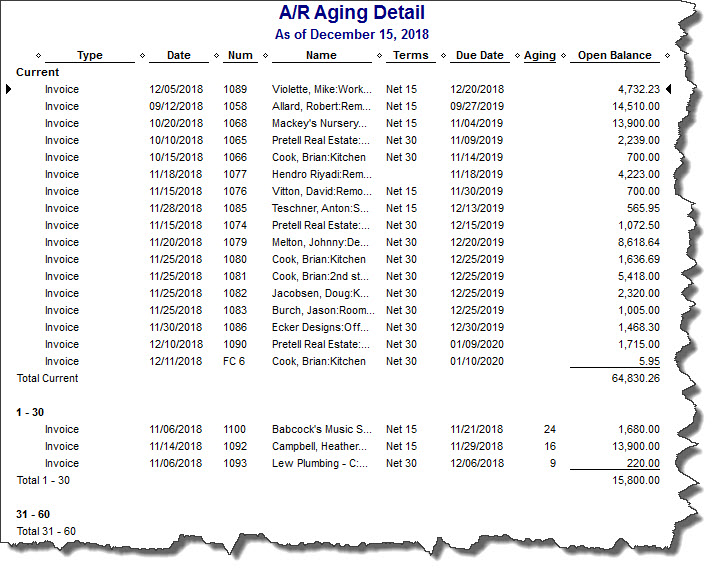This screenshot has height=579, width=721.
Task: Select the Open Balance column header
Action: [615, 56]
